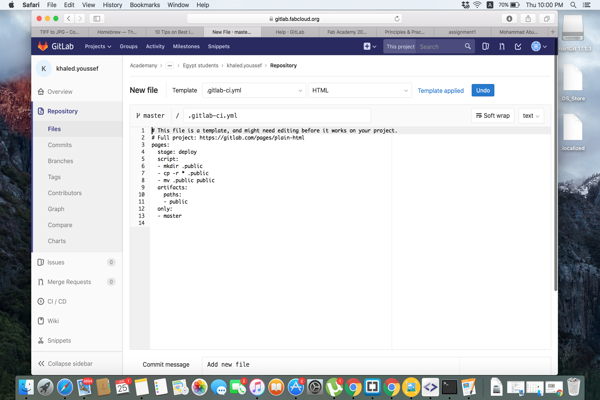Screen dimensions: 600x400
Task: Show all tabs with the tab overview icon
Action: 546,18
